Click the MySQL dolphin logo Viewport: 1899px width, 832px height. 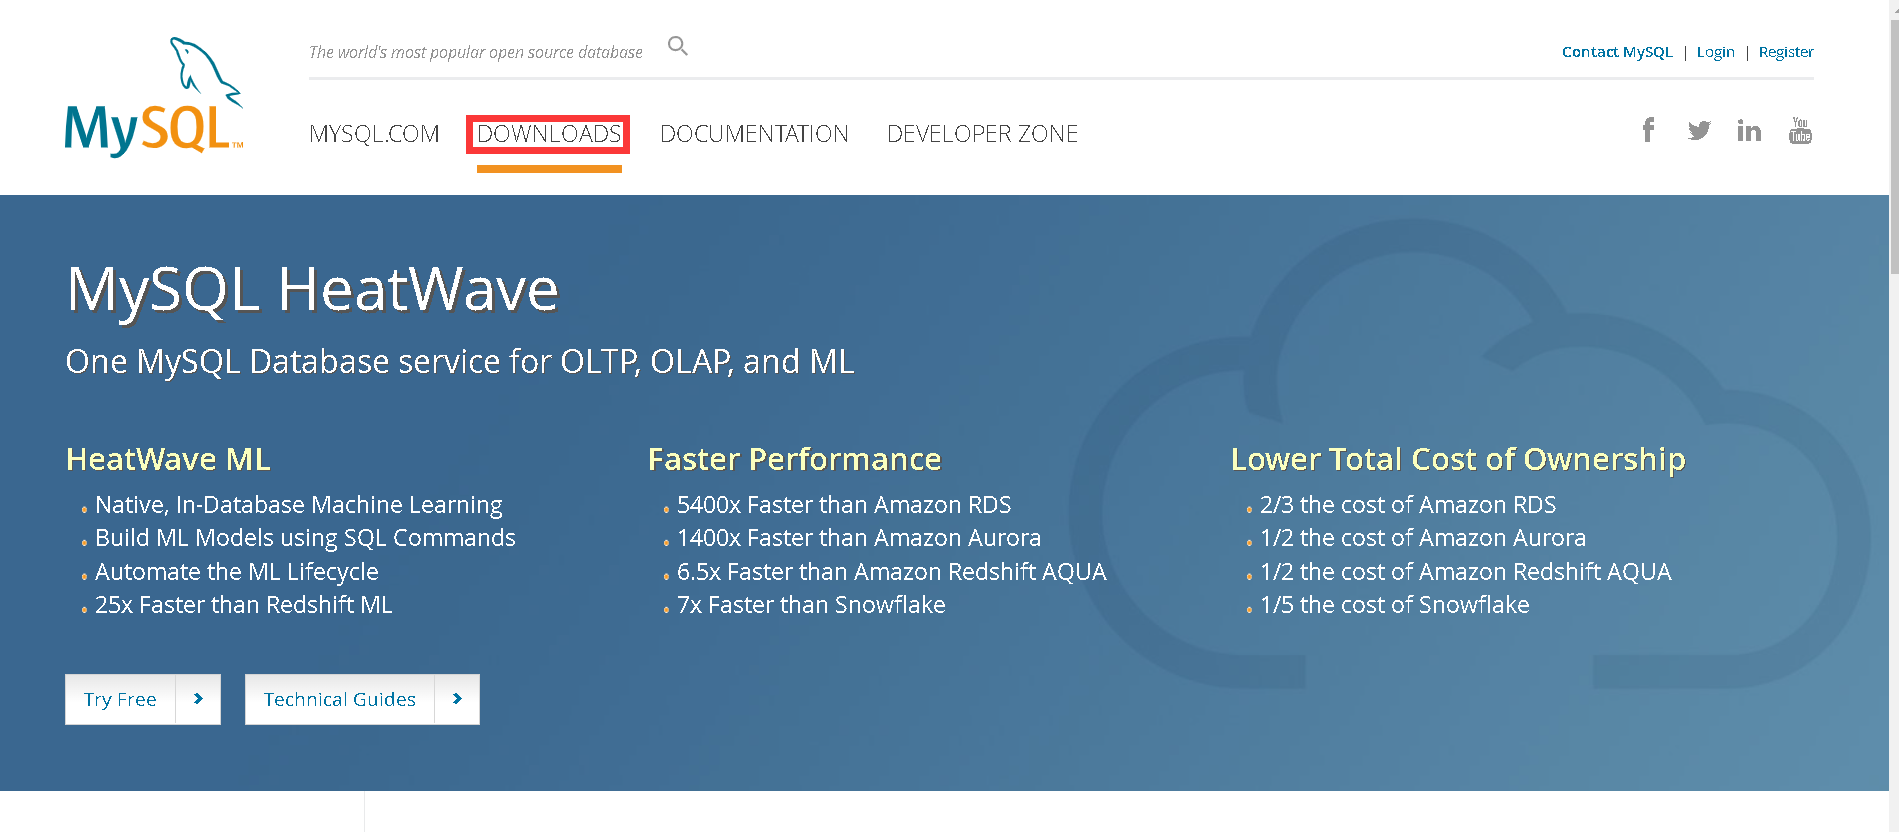[154, 97]
